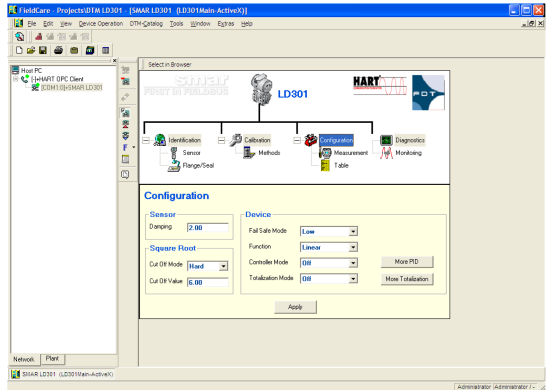Select Sensor under Identification
The width and height of the screenshot is (550, 390).
point(192,153)
